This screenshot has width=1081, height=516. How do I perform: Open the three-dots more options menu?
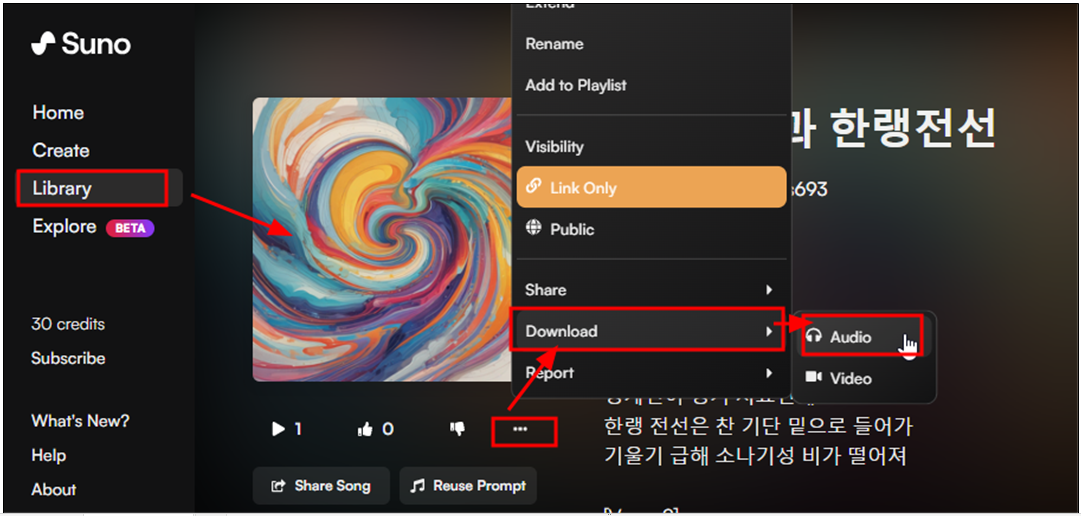coord(521,429)
